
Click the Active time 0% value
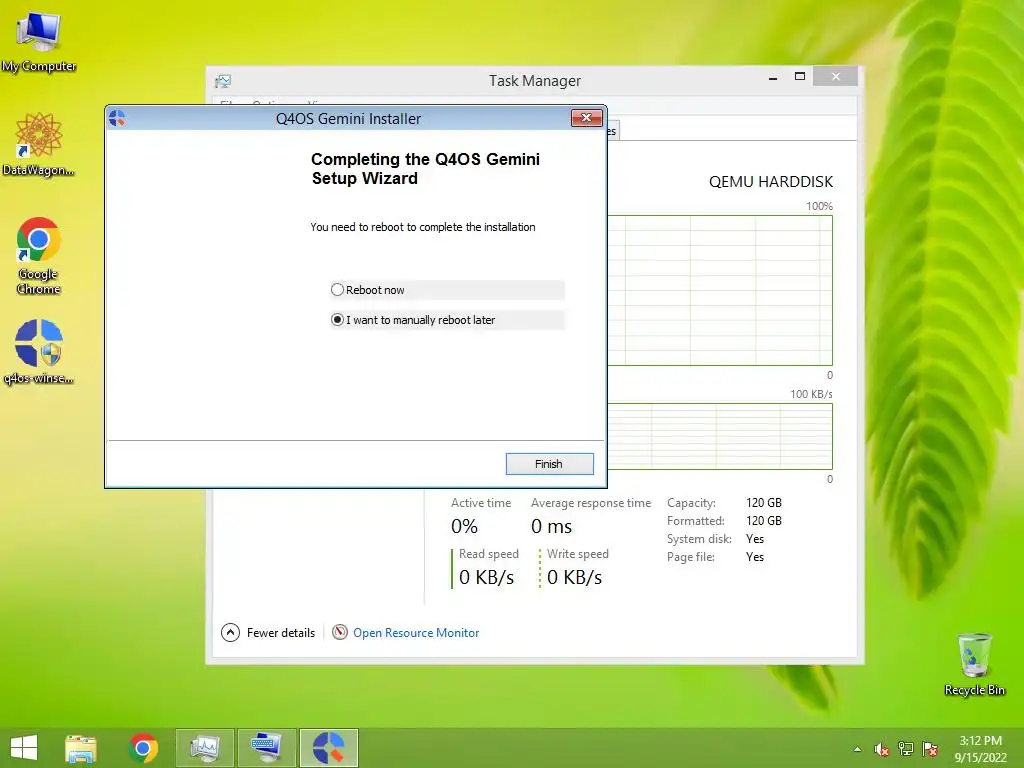pos(464,526)
